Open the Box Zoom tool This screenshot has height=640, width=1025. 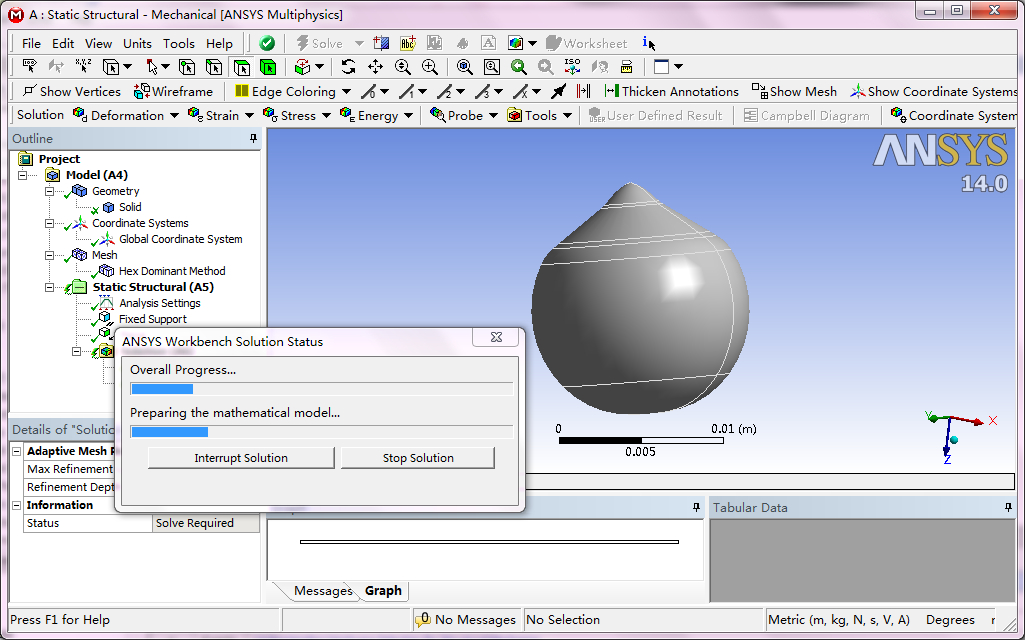coord(491,65)
